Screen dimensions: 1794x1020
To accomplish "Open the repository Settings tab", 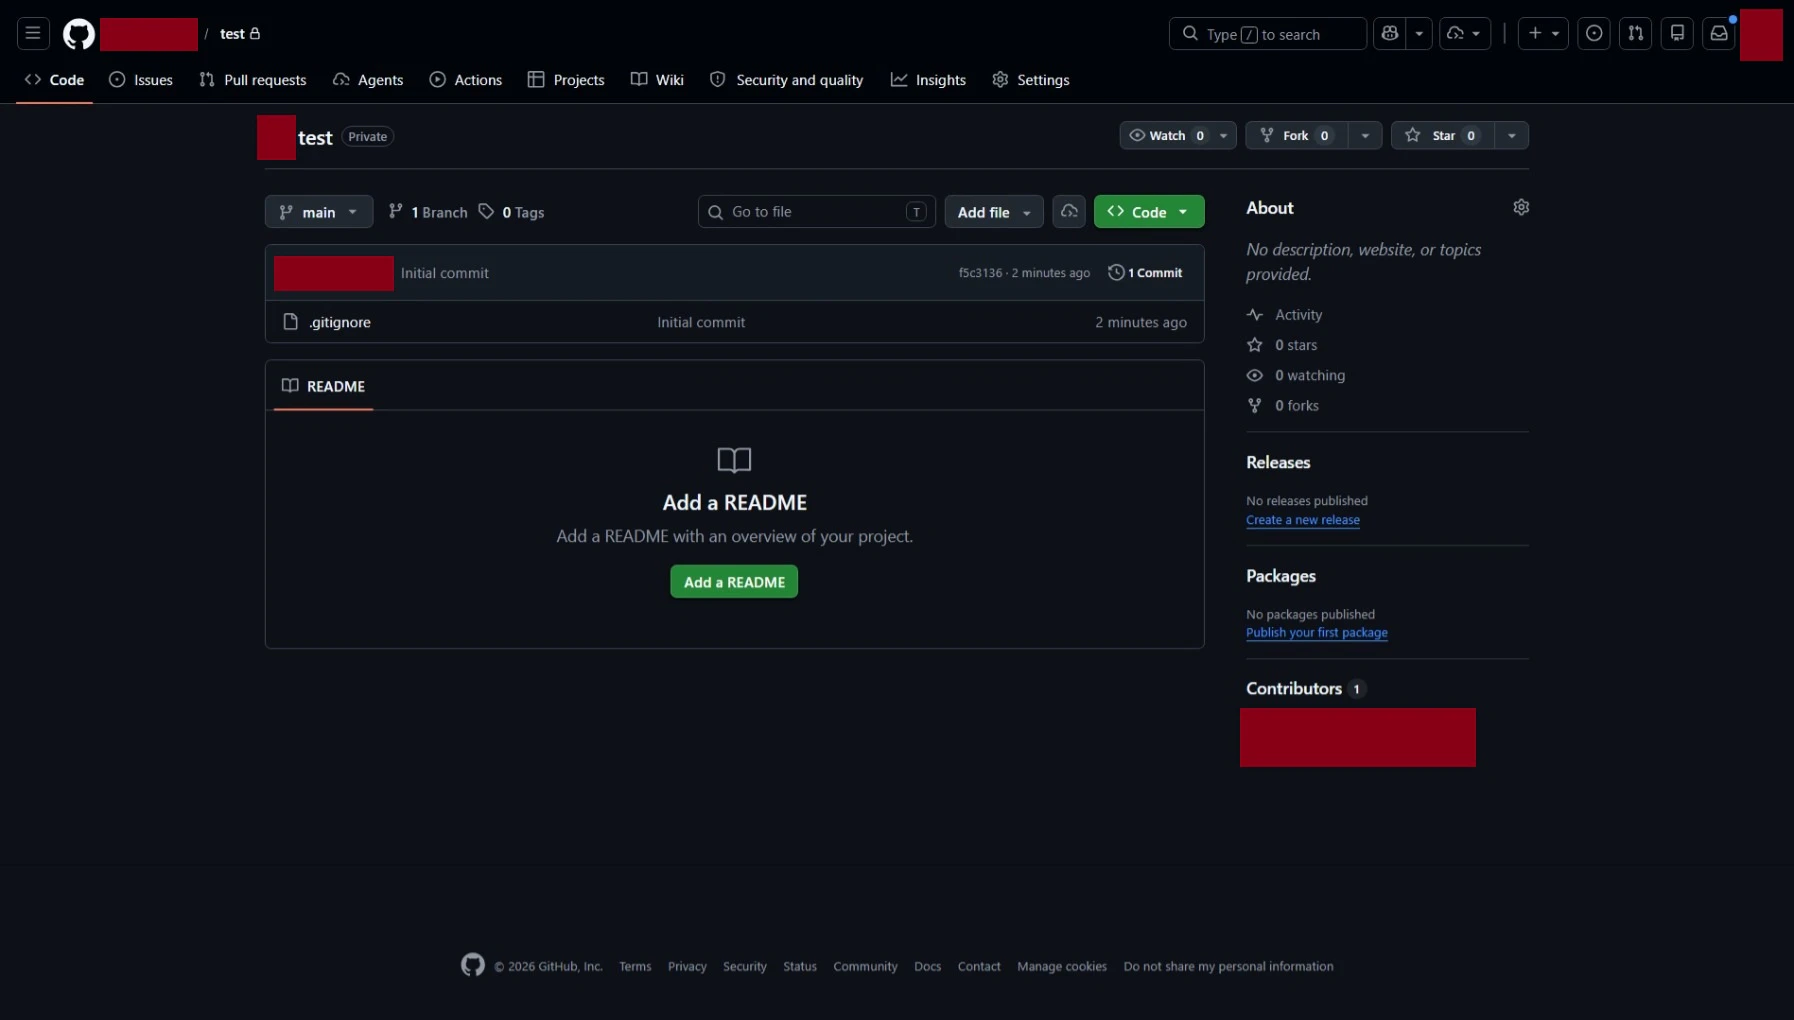I will point(1031,80).
